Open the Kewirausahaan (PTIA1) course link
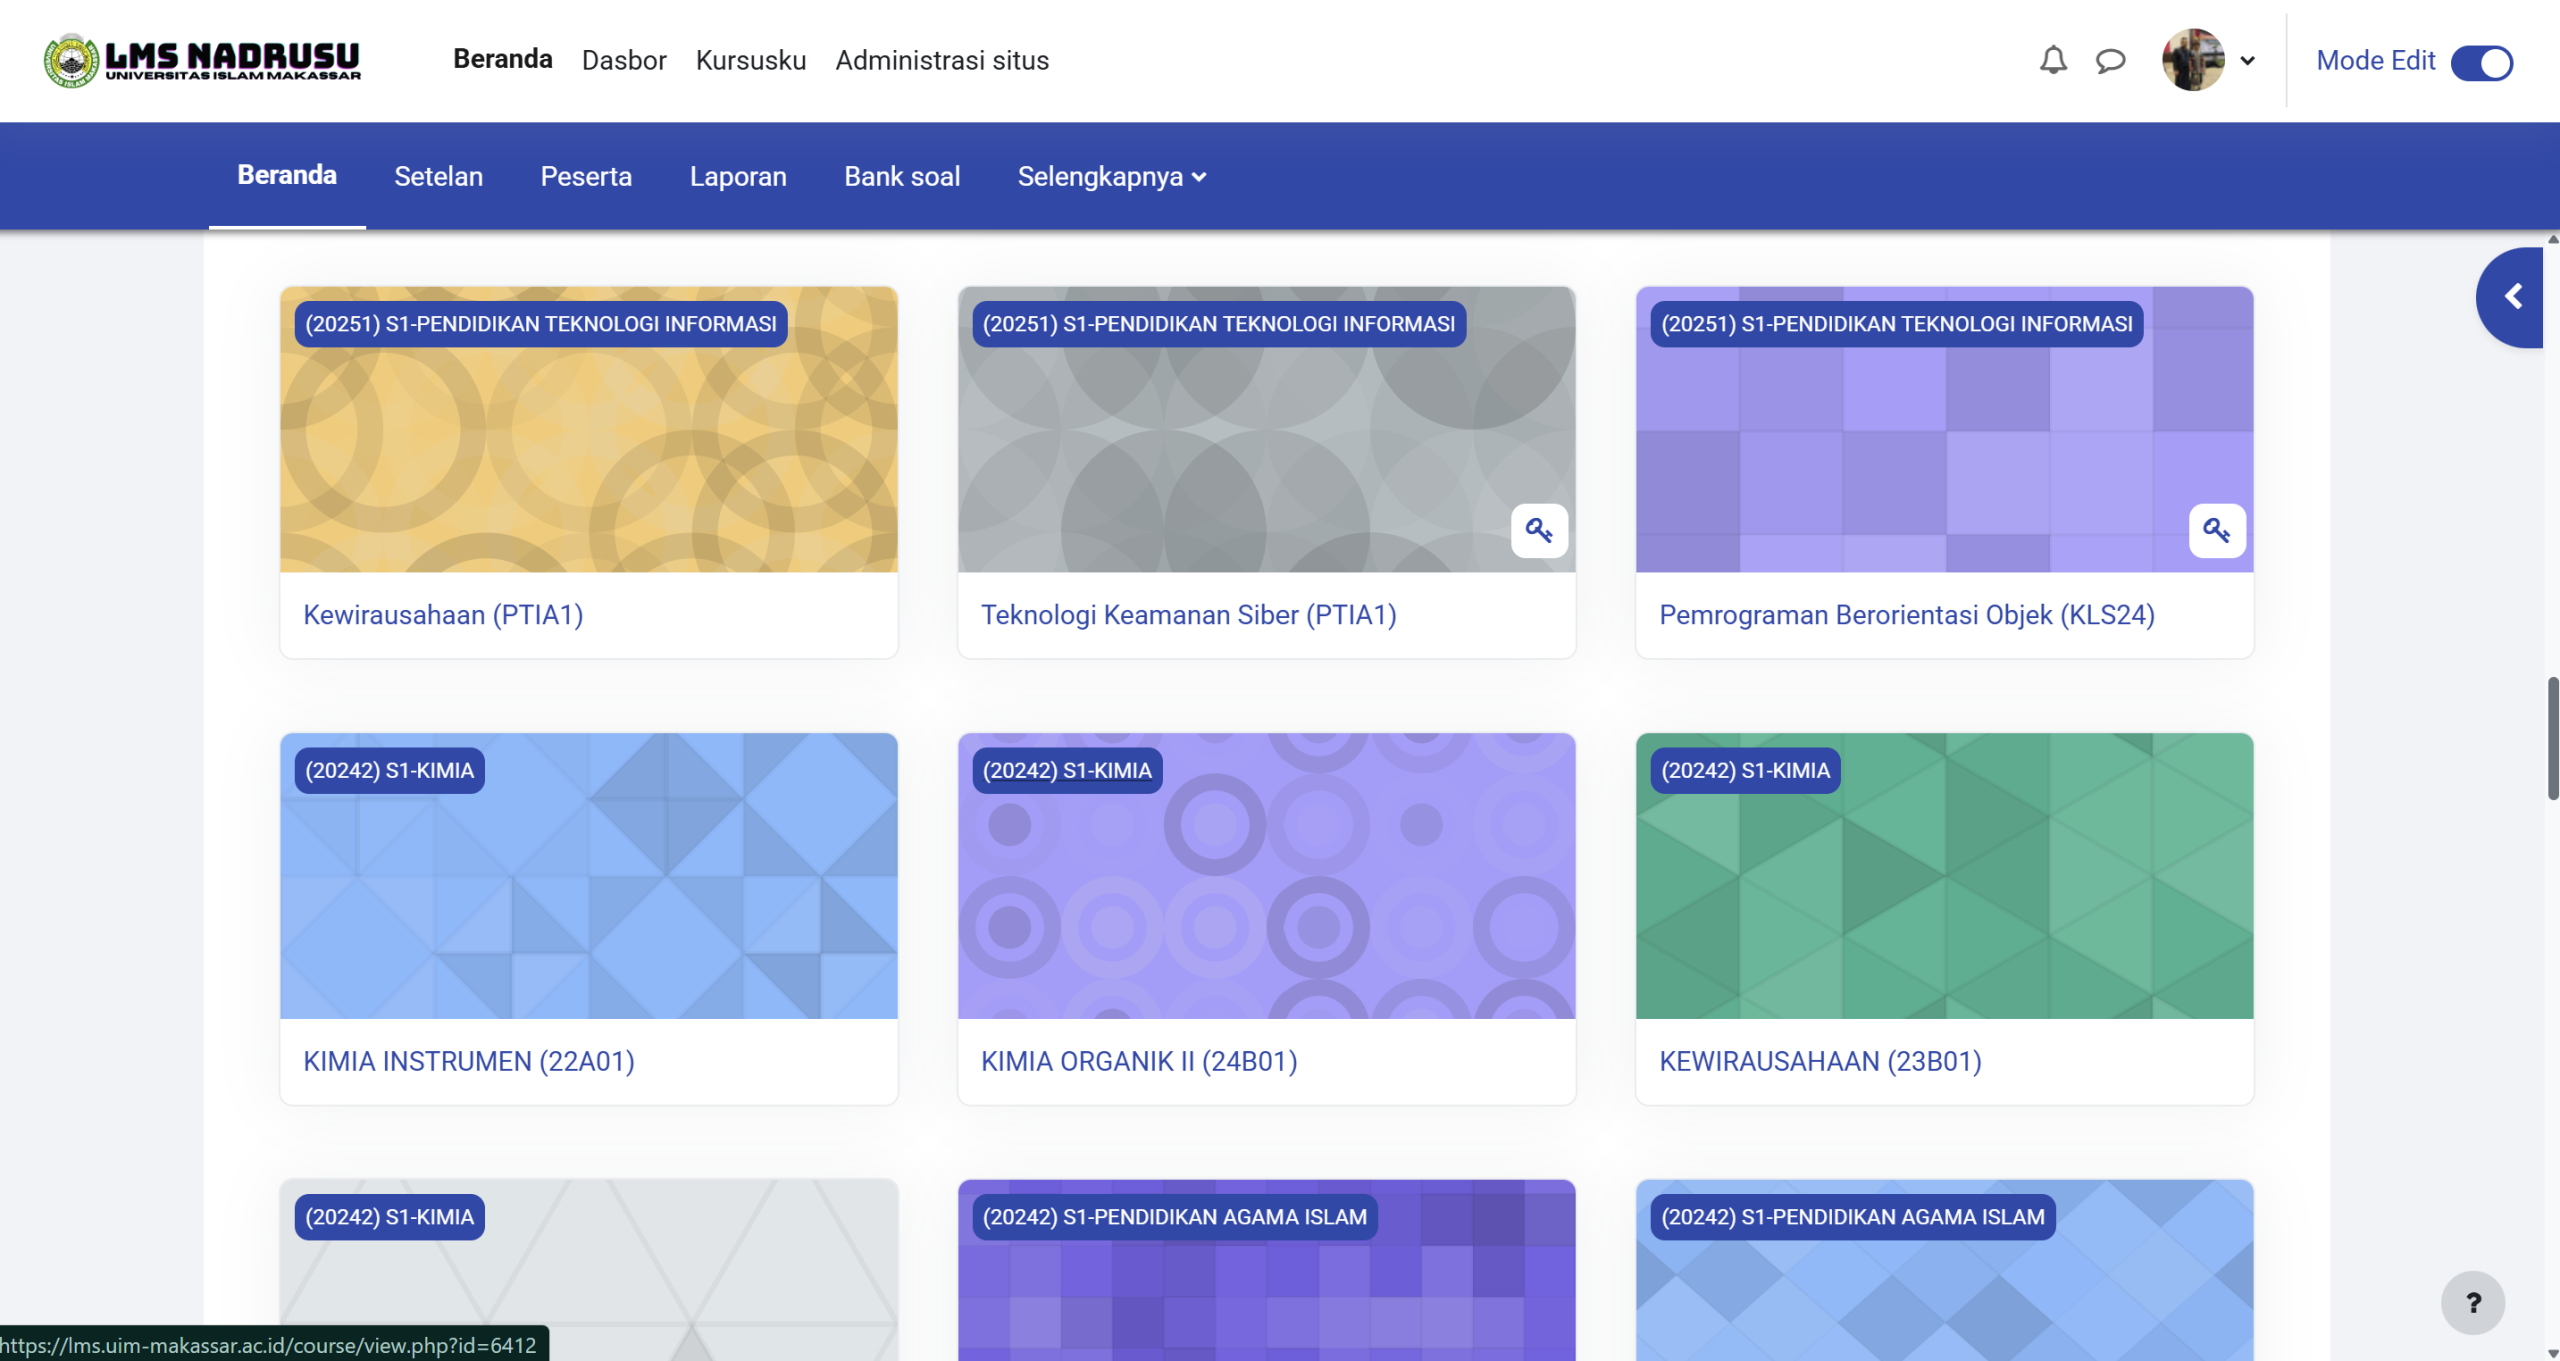This screenshot has width=2560, height=1361. coord(443,615)
